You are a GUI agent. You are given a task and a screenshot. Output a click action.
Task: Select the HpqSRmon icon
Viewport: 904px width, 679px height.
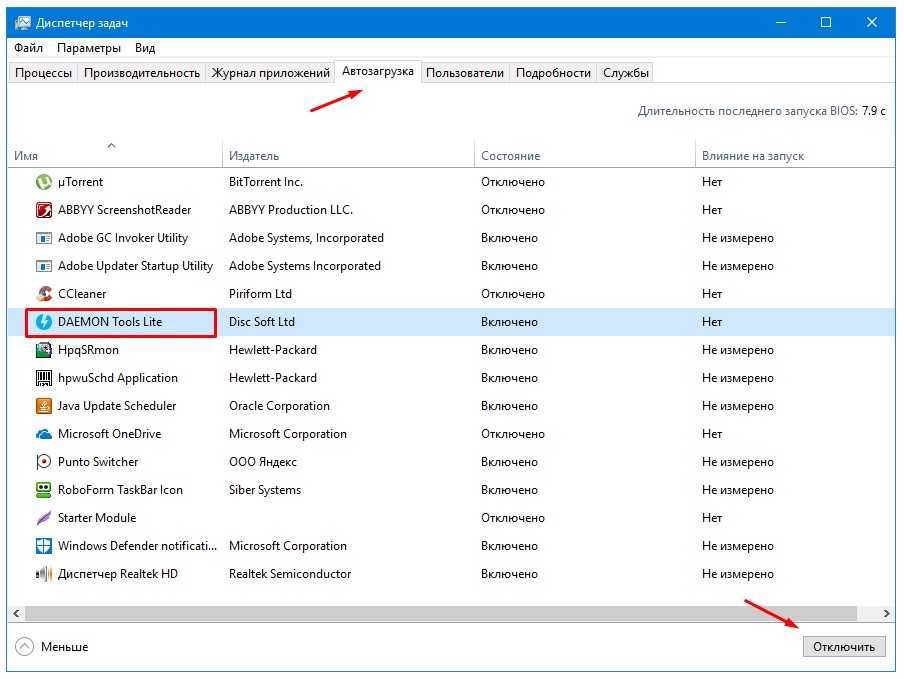[x=44, y=350]
